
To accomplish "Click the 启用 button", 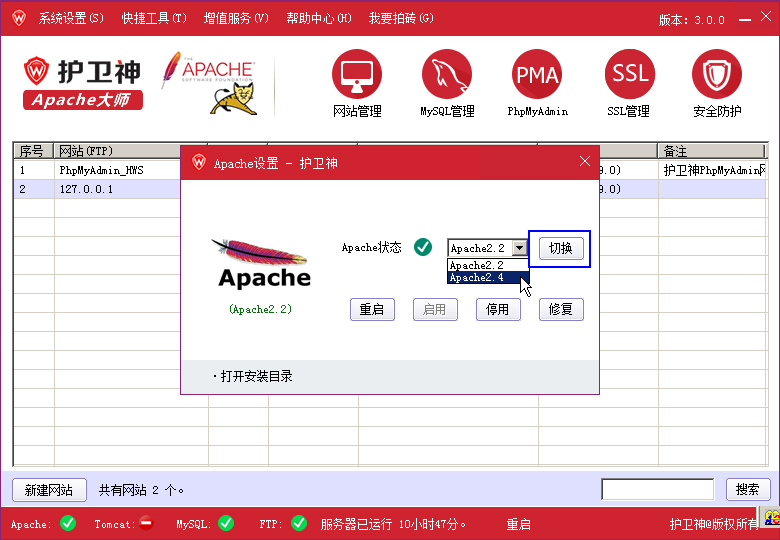I will point(435,309).
